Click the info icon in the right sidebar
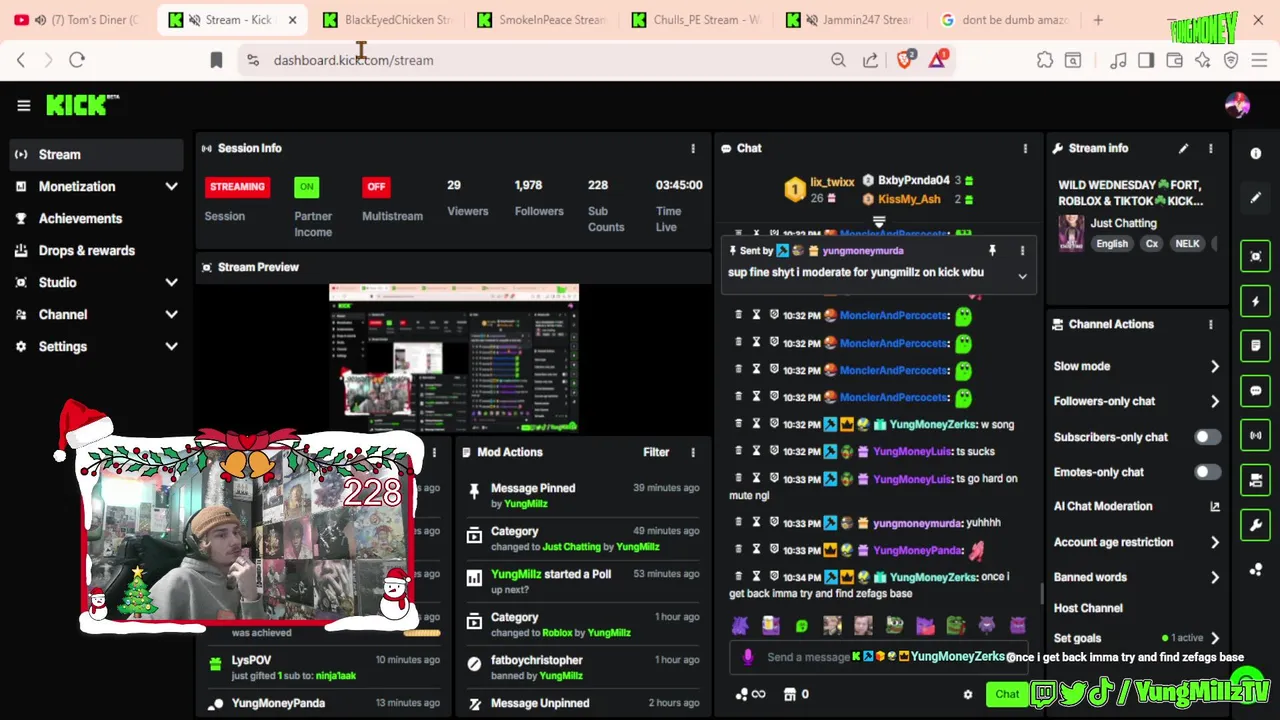Image resolution: width=1280 pixels, height=720 pixels. 1256,153
